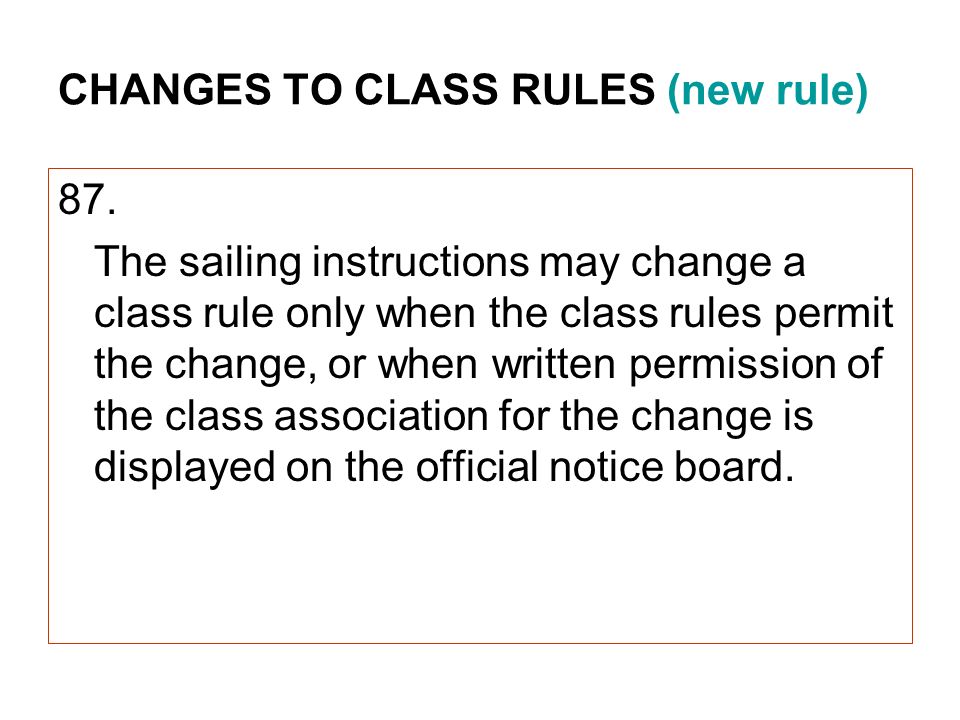Click the teal '(new rule)' text

pyautogui.click(x=768, y=91)
